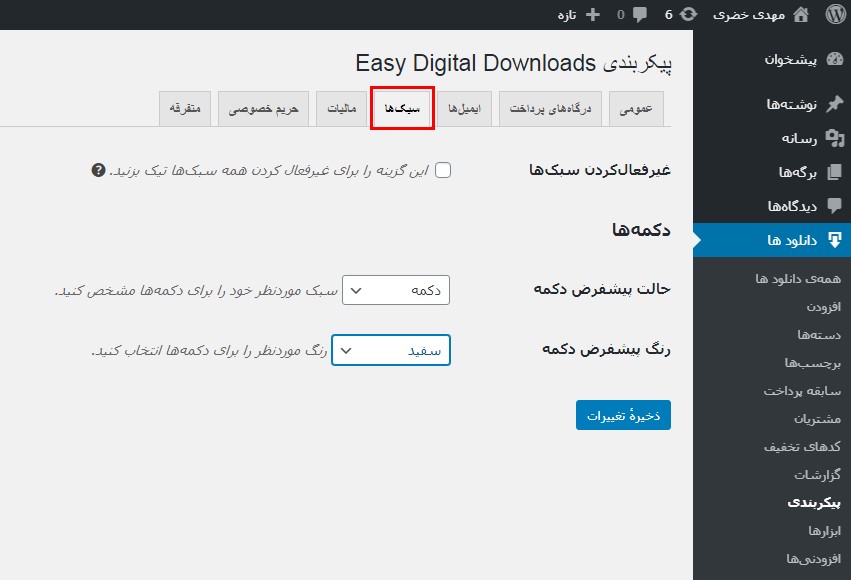Click the ذخیرهٔ تغییرات button
This screenshot has width=851, height=580.
click(623, 416)
